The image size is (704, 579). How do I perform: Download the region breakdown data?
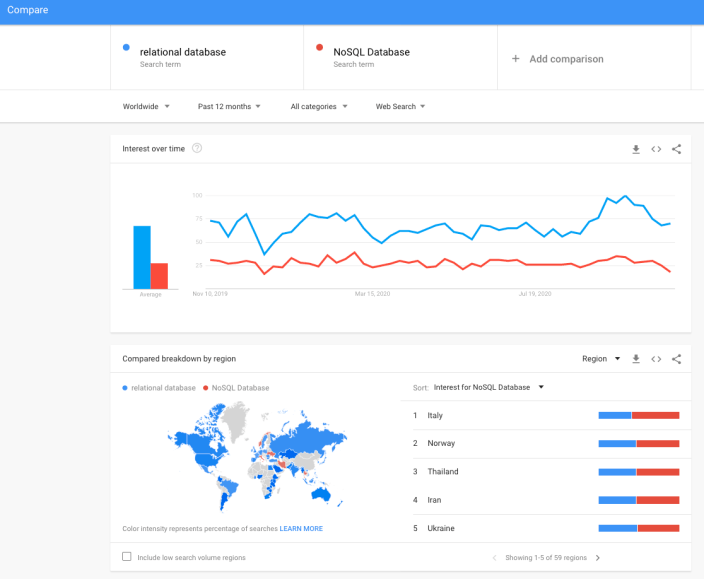click(x=636, y=359)
